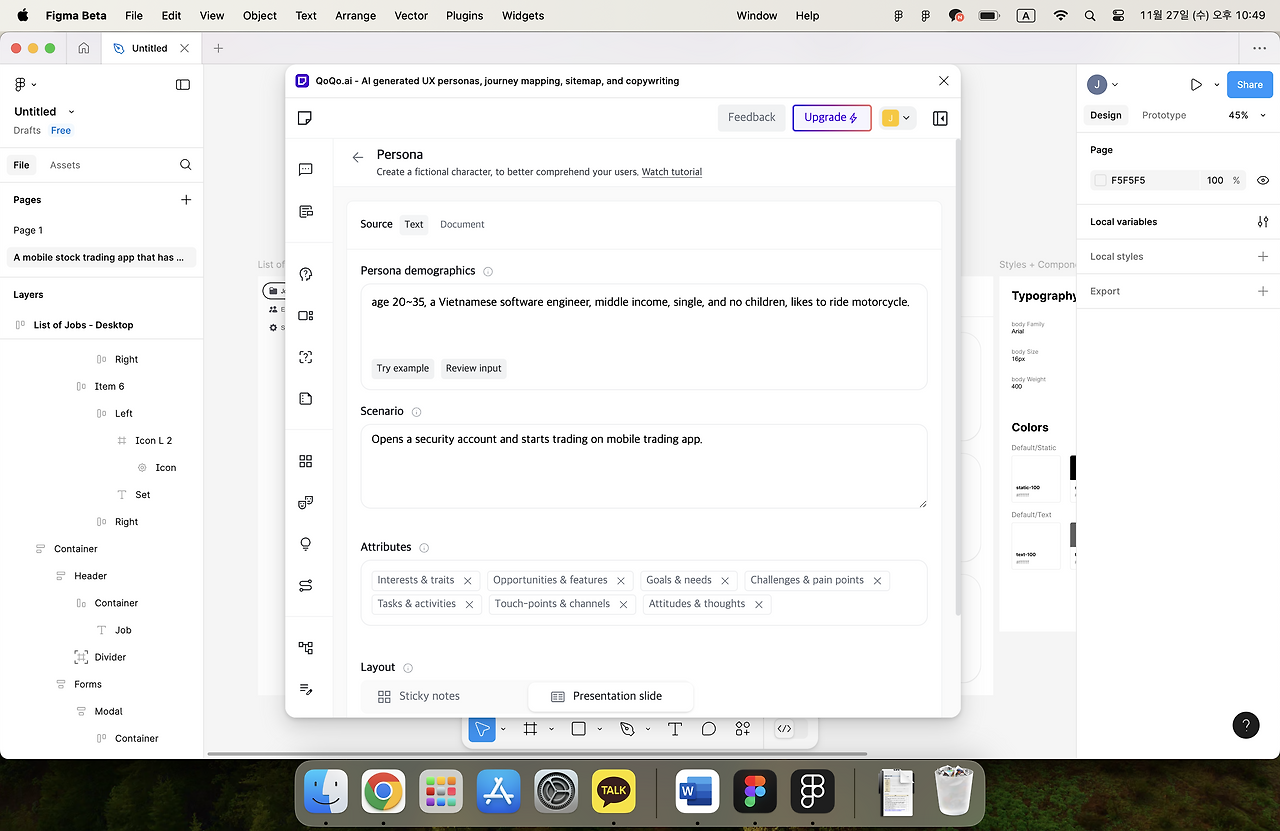Toggle page background visibility eye icon

pyautogui.click(x=1263, y=181)
